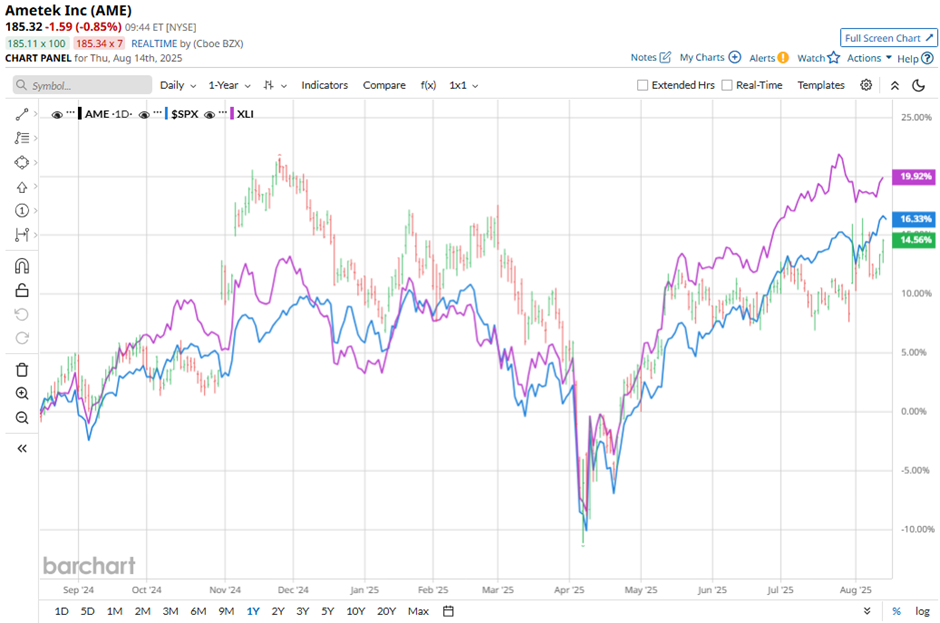The image size is (940, 623).
Task: Expand the bottom panel double-down arrows
Action: pyautogui.click(x=867, y=611)
